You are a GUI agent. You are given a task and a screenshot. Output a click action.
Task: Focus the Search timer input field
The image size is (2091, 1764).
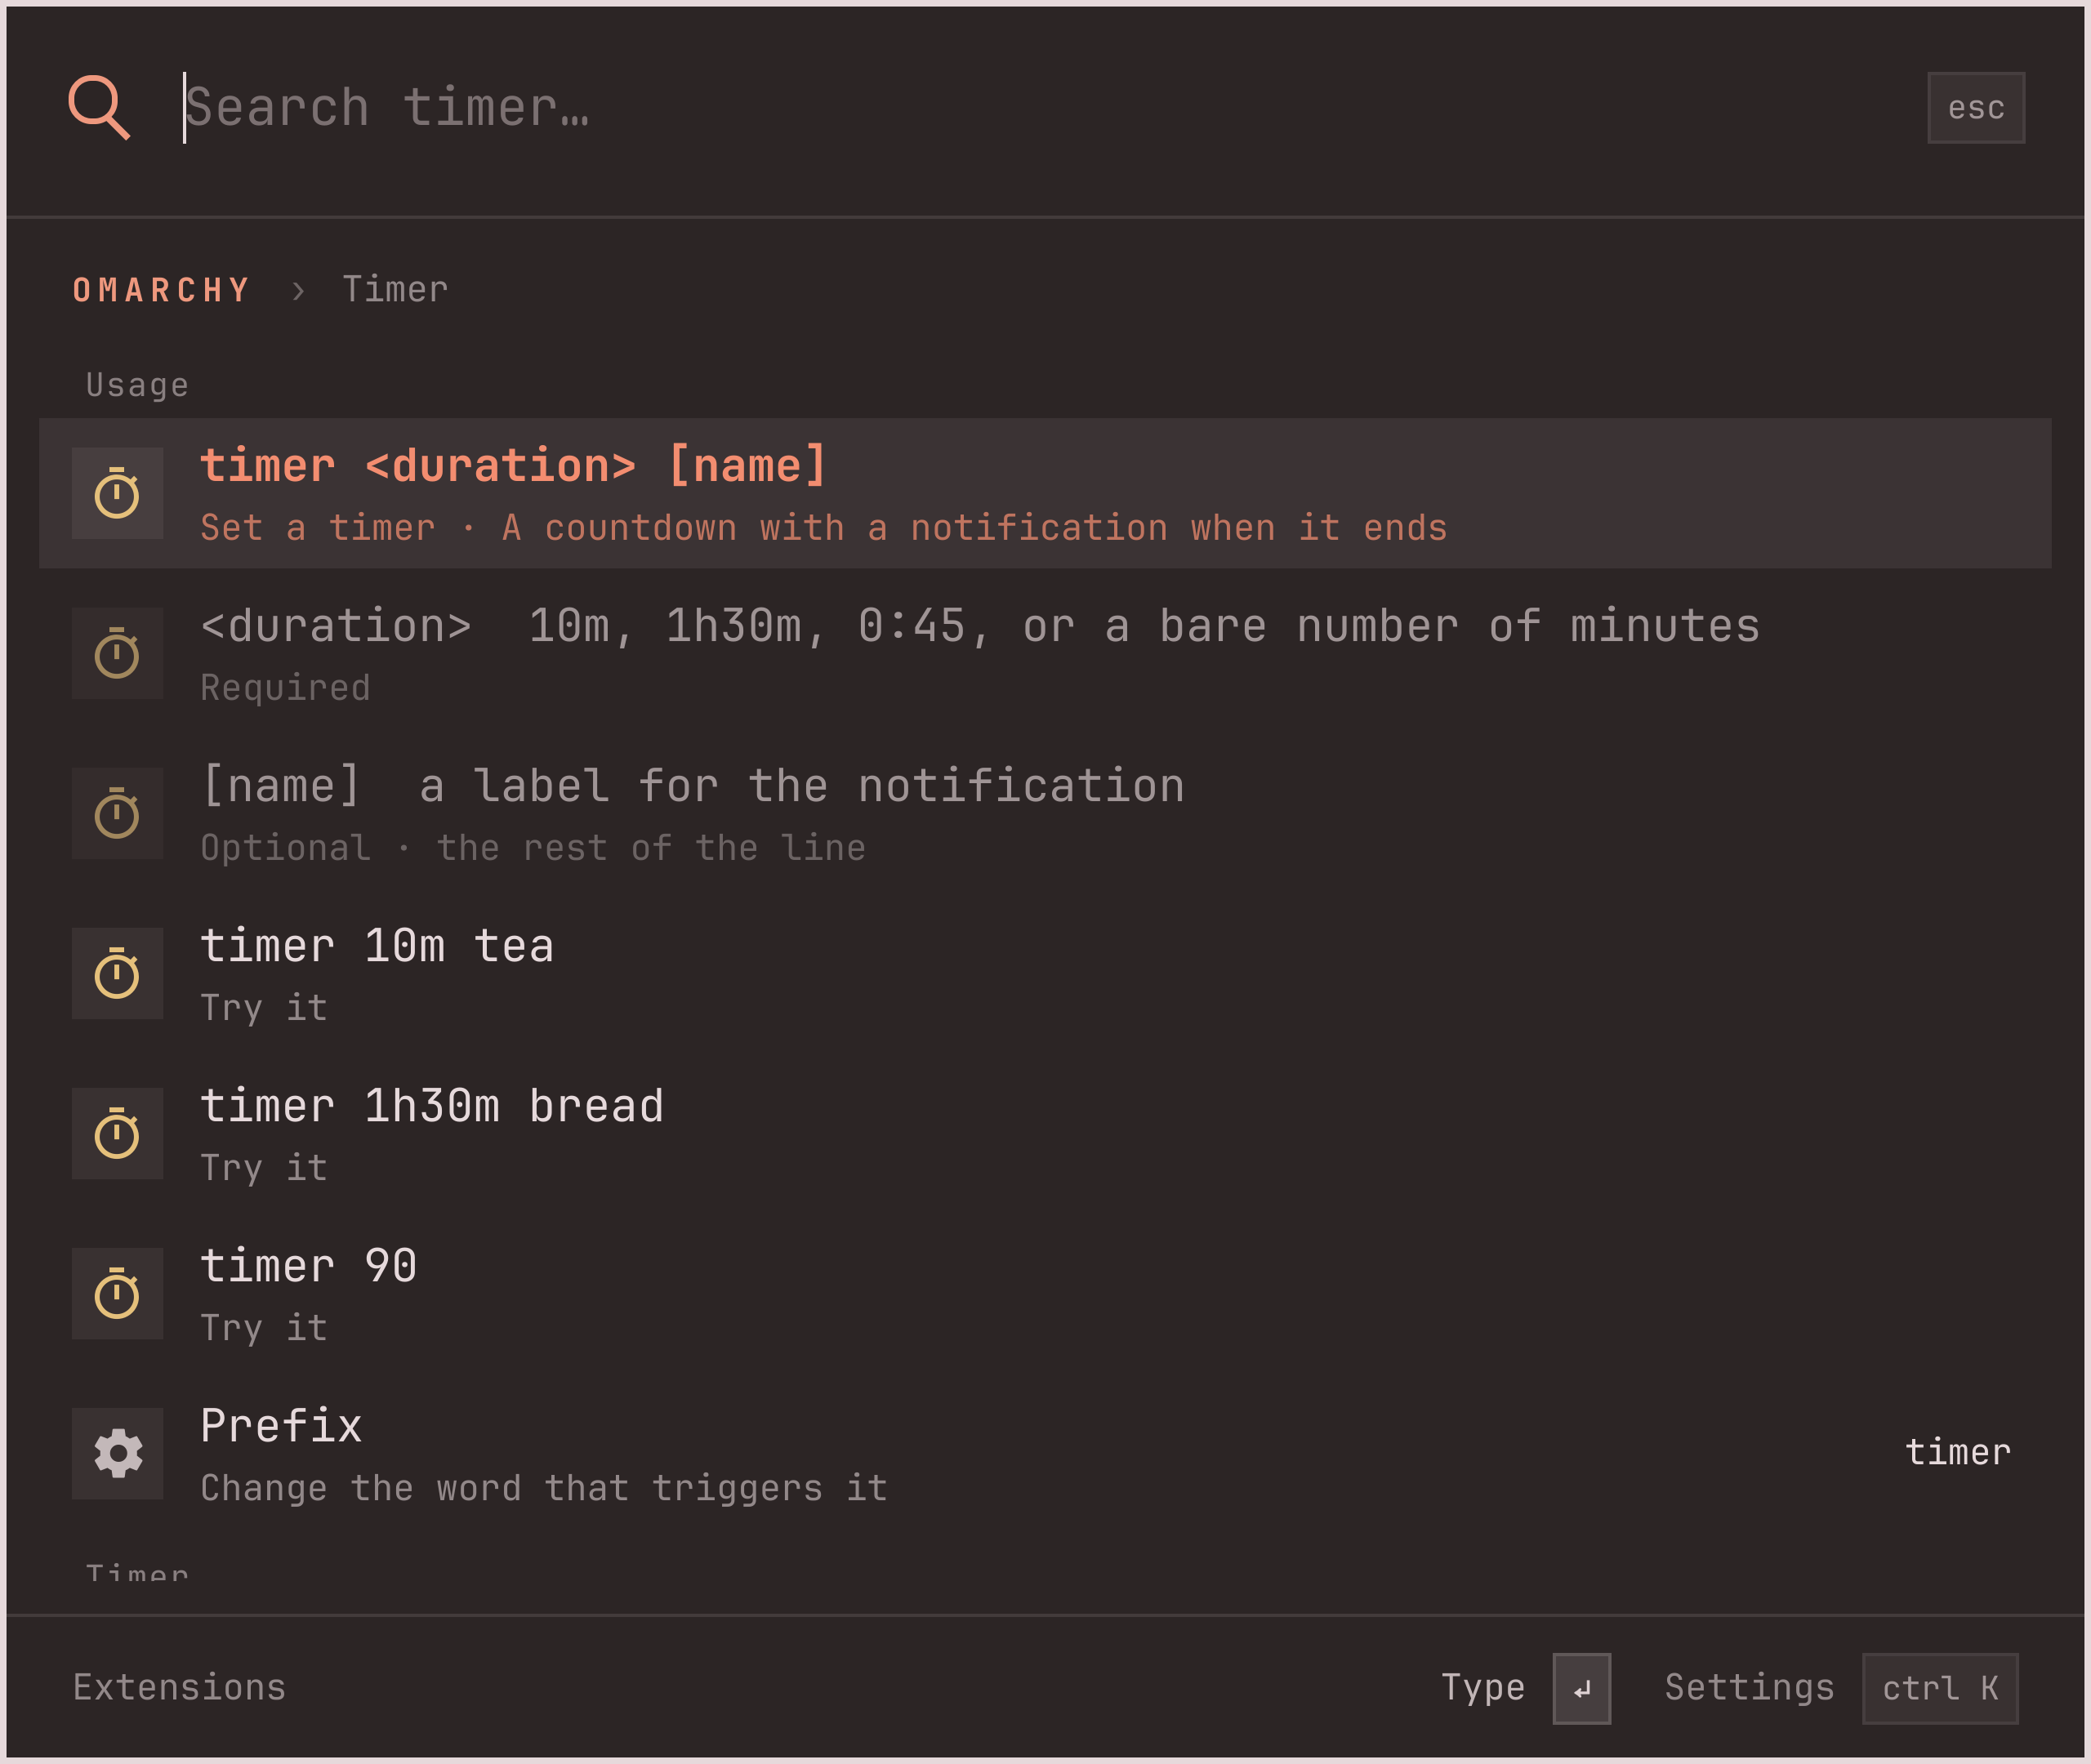click(1040, 107)
